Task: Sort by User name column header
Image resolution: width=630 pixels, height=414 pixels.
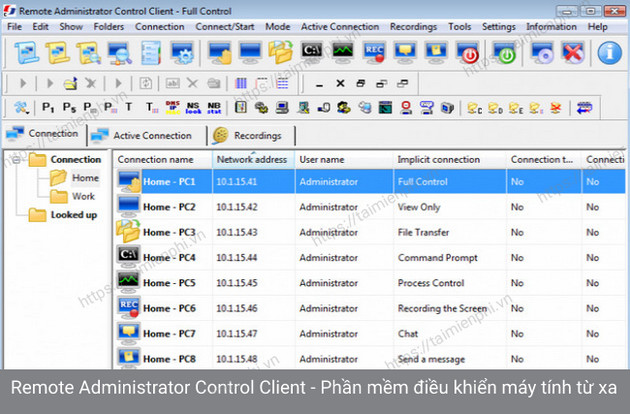Action: [x=344, y=160]
